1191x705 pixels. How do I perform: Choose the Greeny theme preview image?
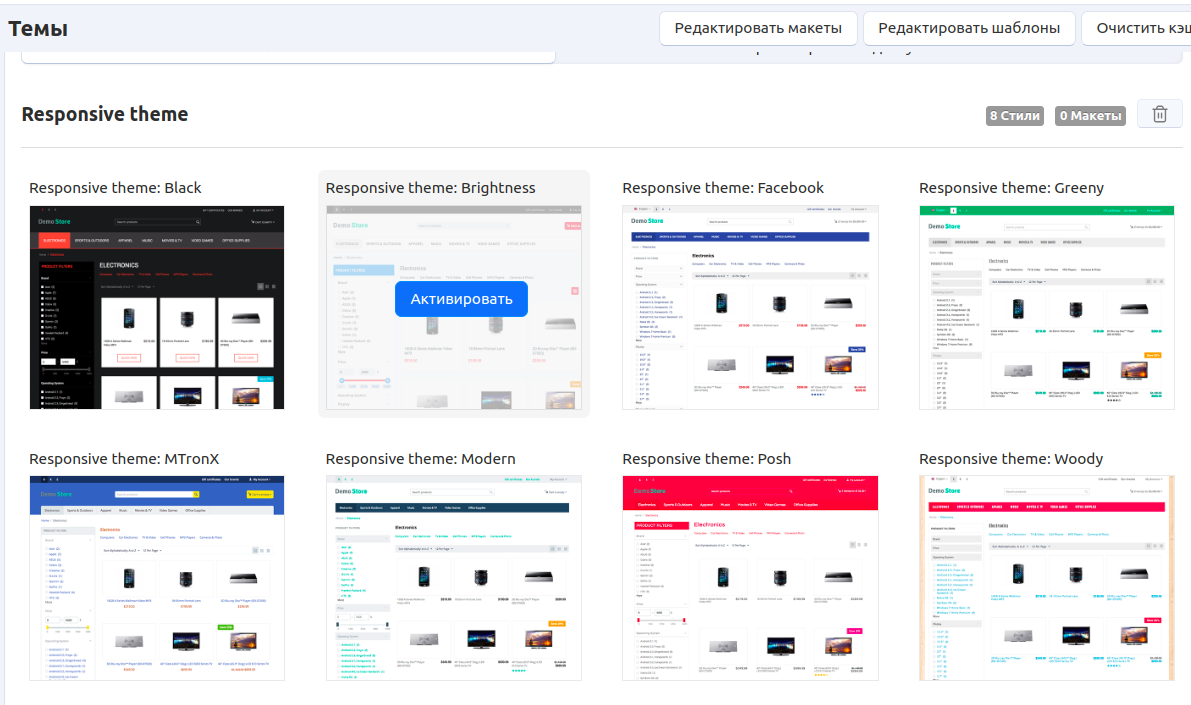[x=1047, y=307]
